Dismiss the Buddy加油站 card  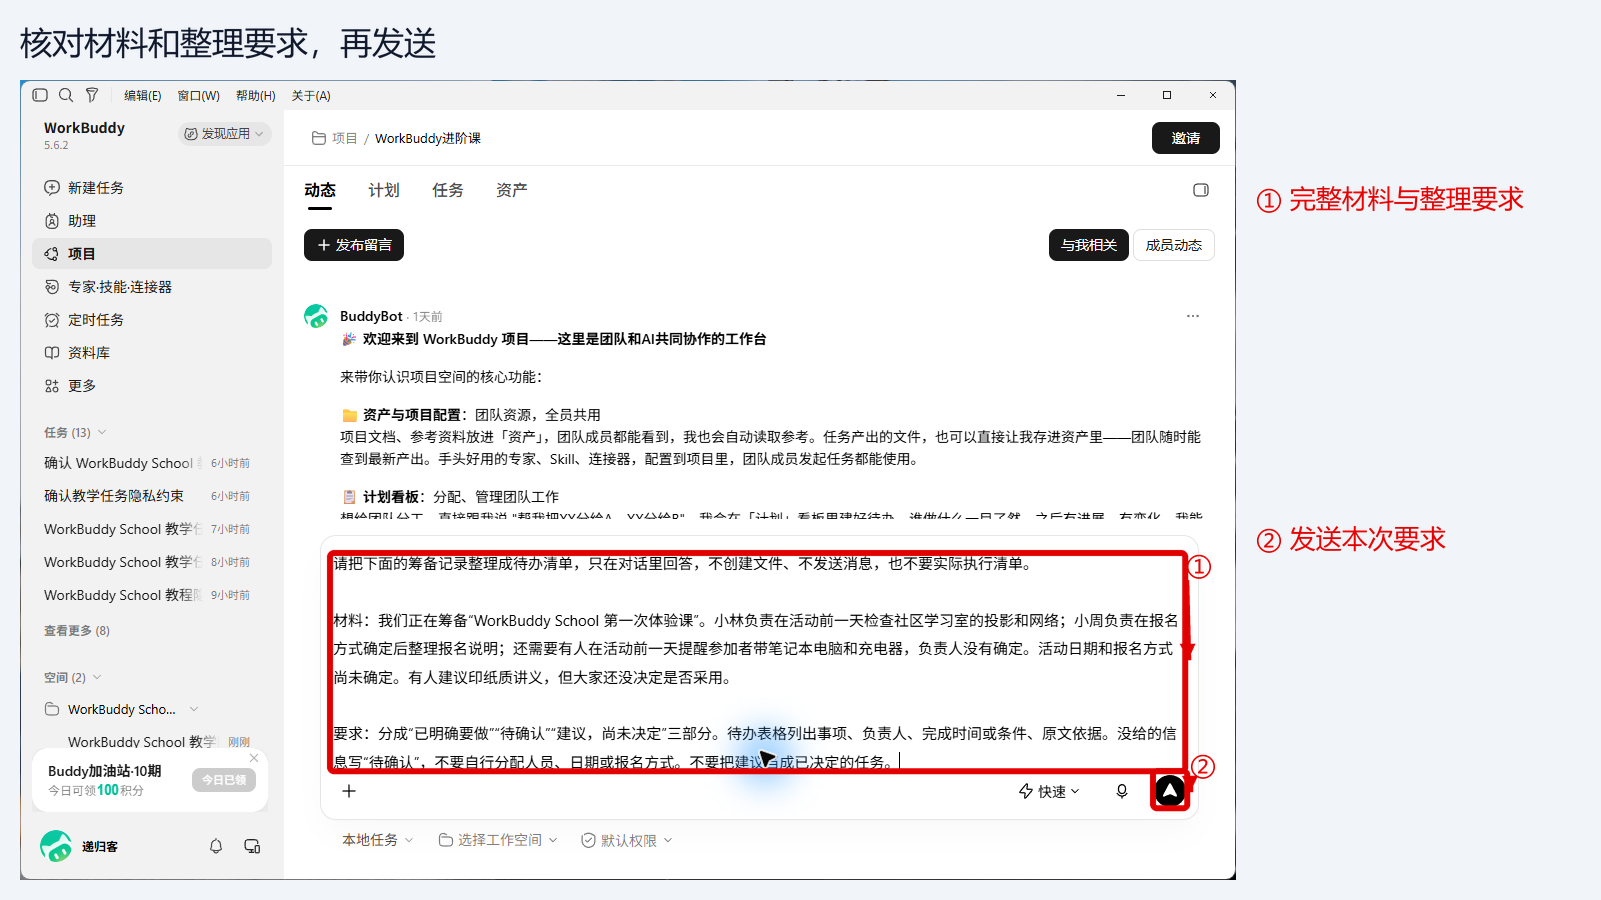(254, 758)
